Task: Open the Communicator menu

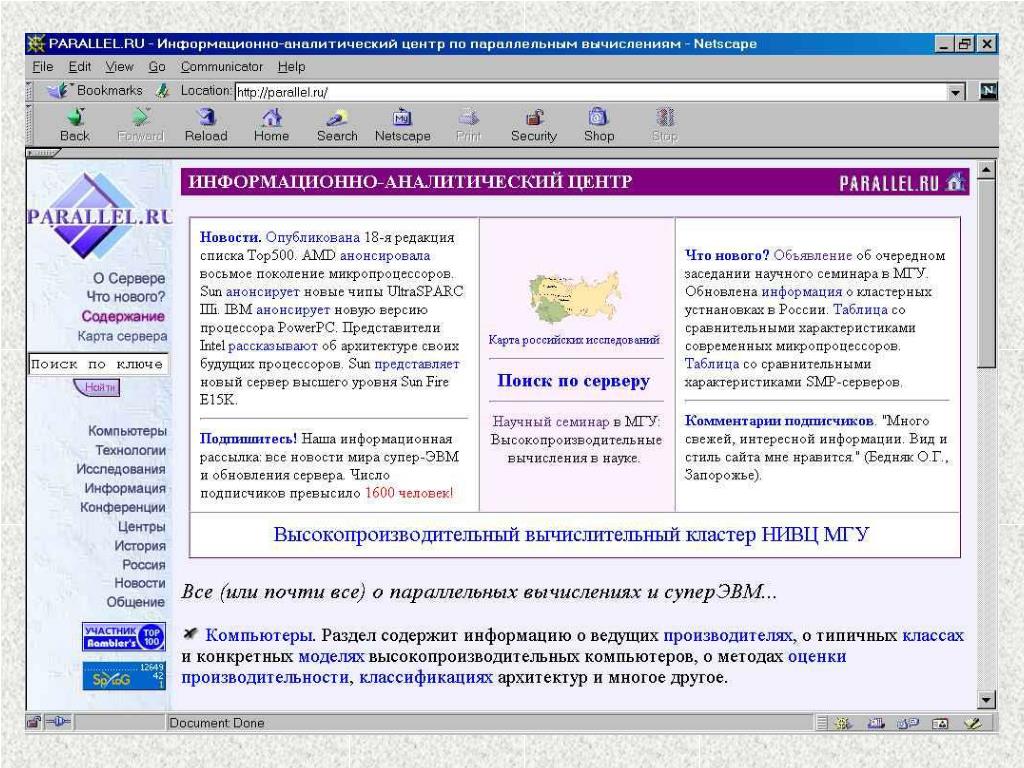Action: coord(221,67)
